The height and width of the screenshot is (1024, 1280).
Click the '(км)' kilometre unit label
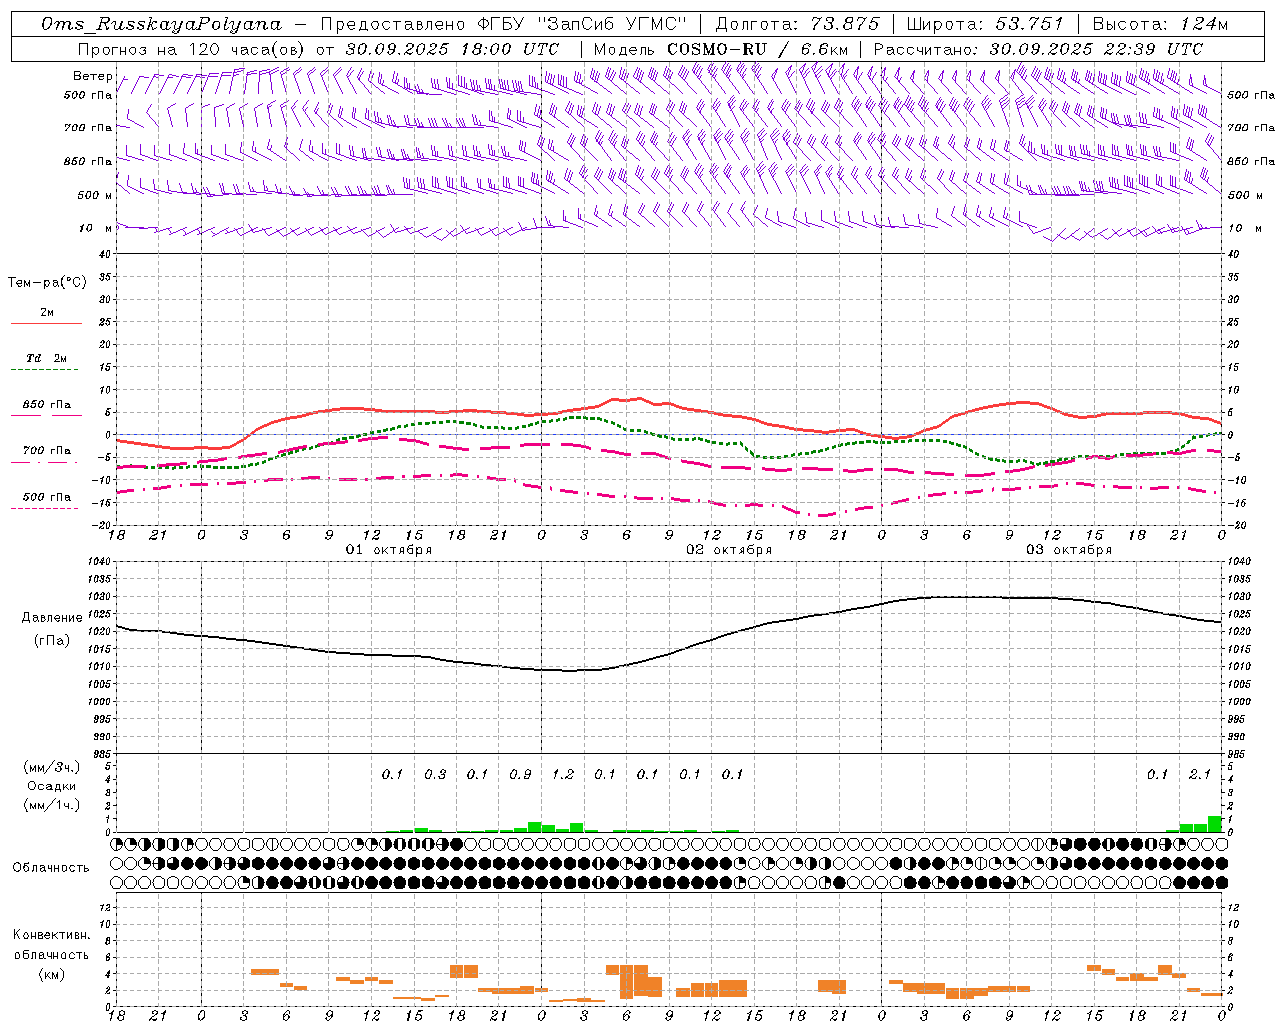tap(52, 974)
